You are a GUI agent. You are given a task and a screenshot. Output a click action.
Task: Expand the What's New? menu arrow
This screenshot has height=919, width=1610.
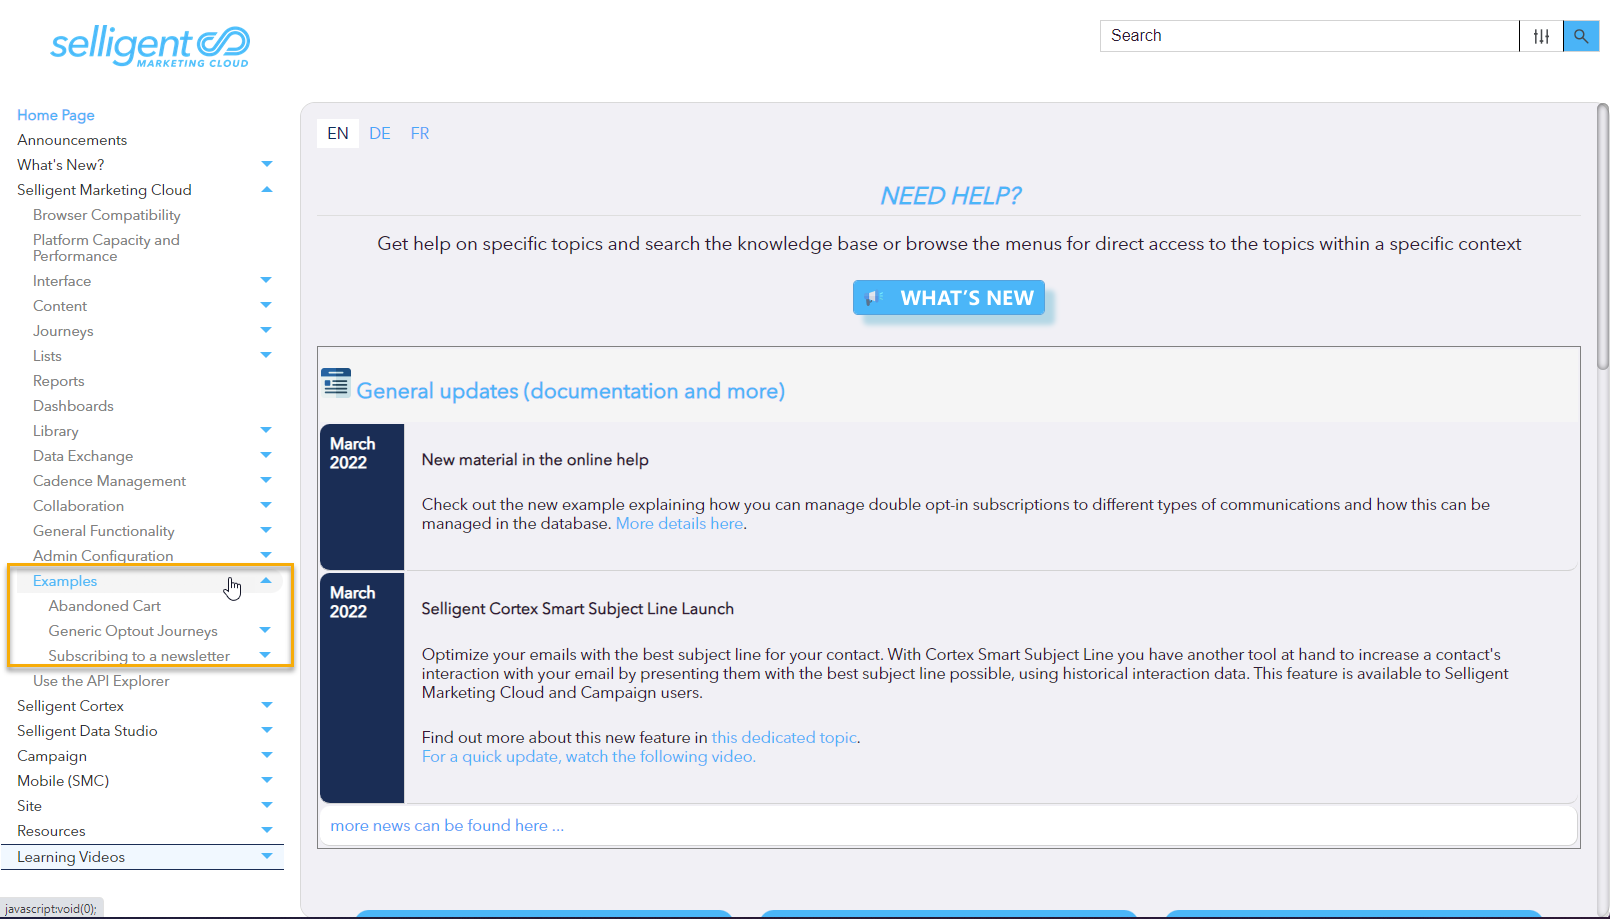click(266, 165)
